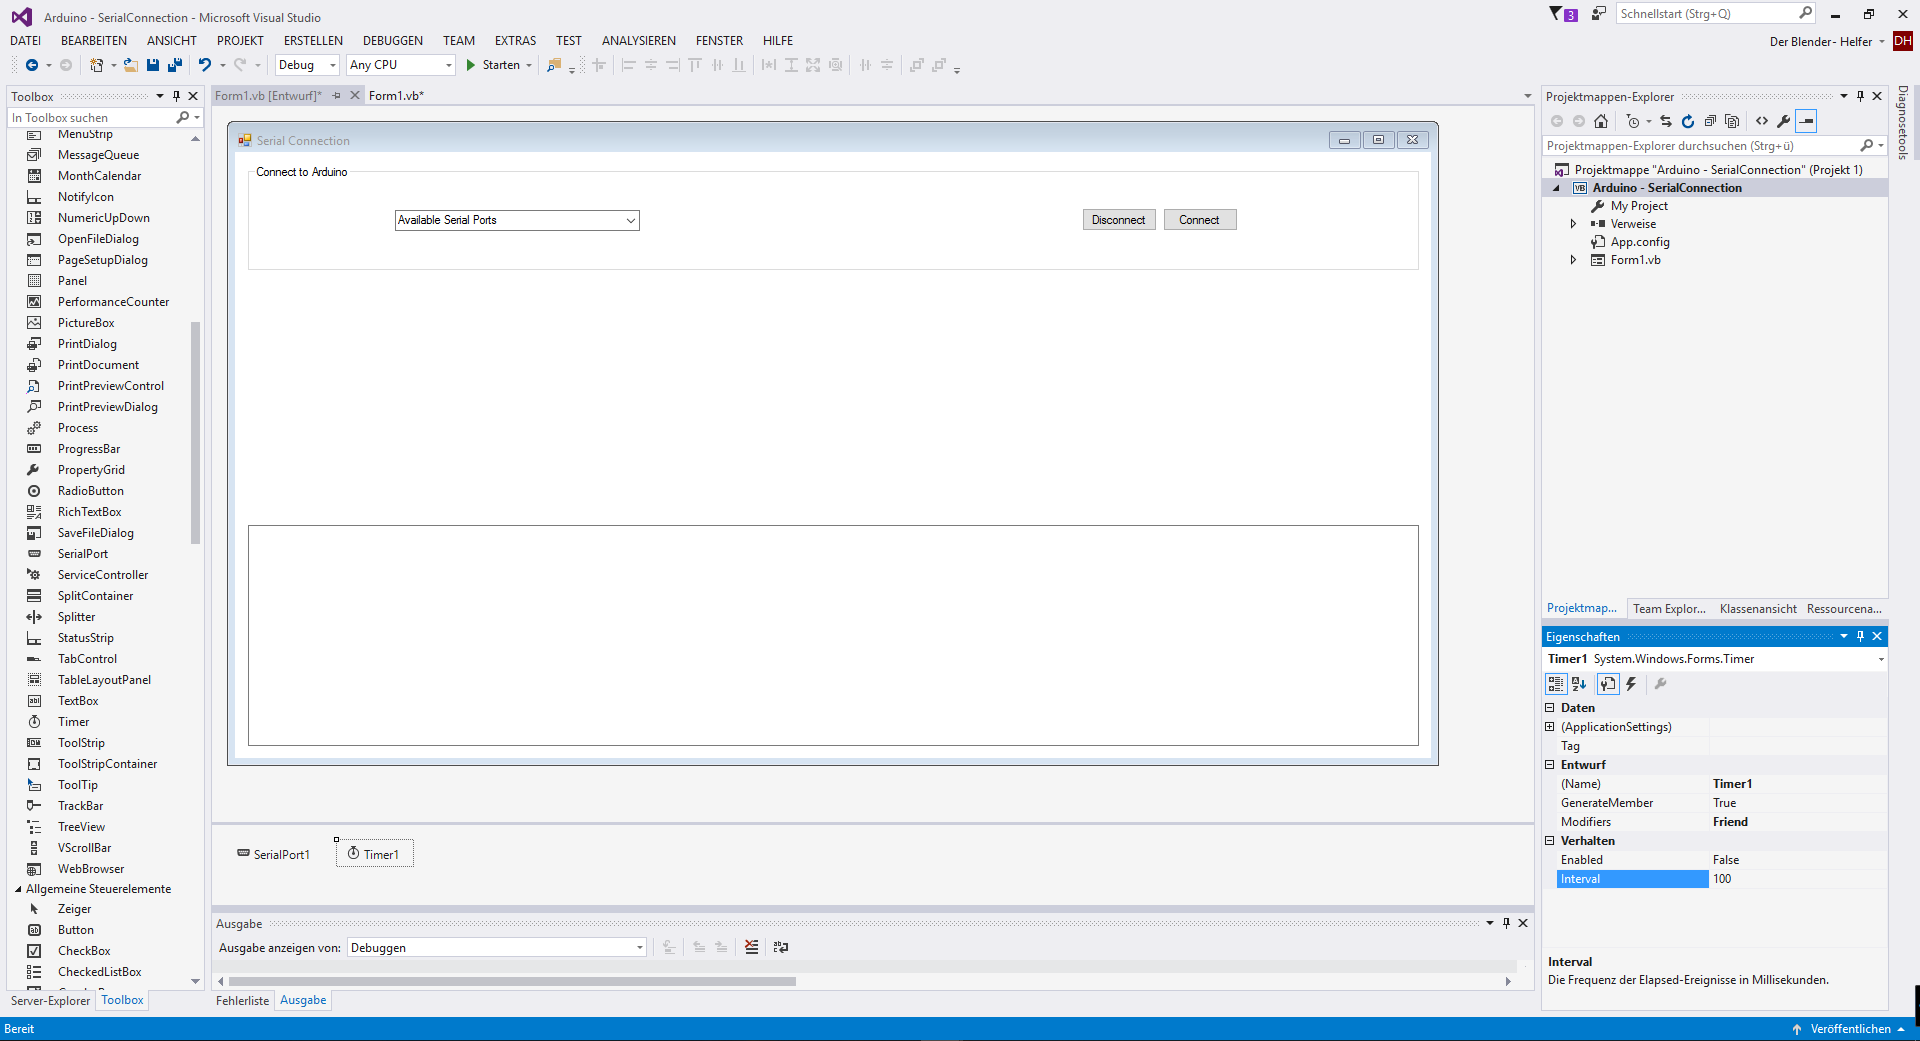The height and width of the screenshot is (1041, 1920).
Task: Click the Undo icon
Action: tap(203, 65)
